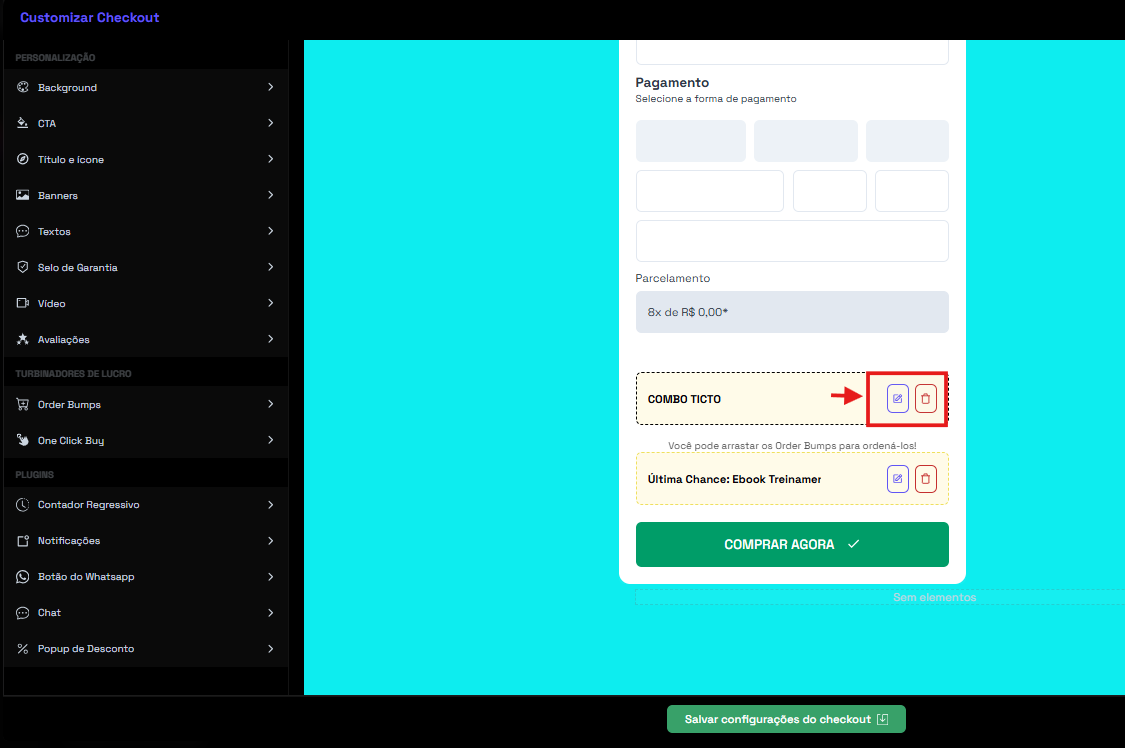Click the Contador Regressivo clock icon
This screenshot has width=1125, height=748.
(x=23, y=505)
